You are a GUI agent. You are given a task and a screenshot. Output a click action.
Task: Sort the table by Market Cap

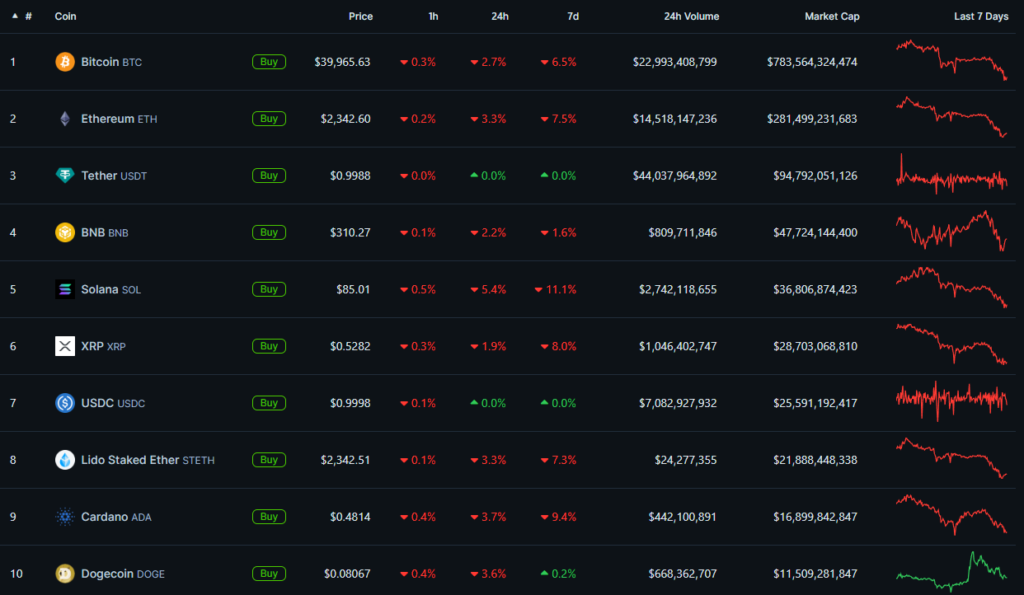(832, 16)
